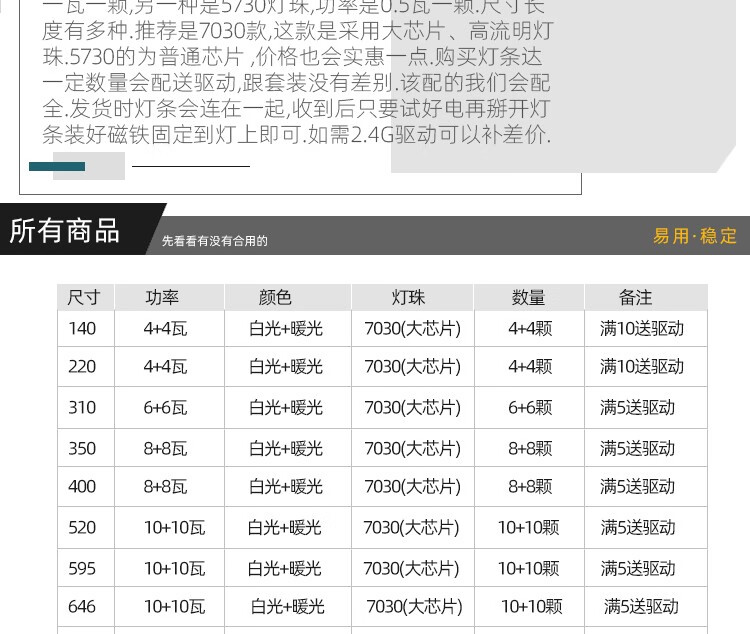
Task: Click 7030(大芯片) in row 140
Action: (x=412, y=329)
